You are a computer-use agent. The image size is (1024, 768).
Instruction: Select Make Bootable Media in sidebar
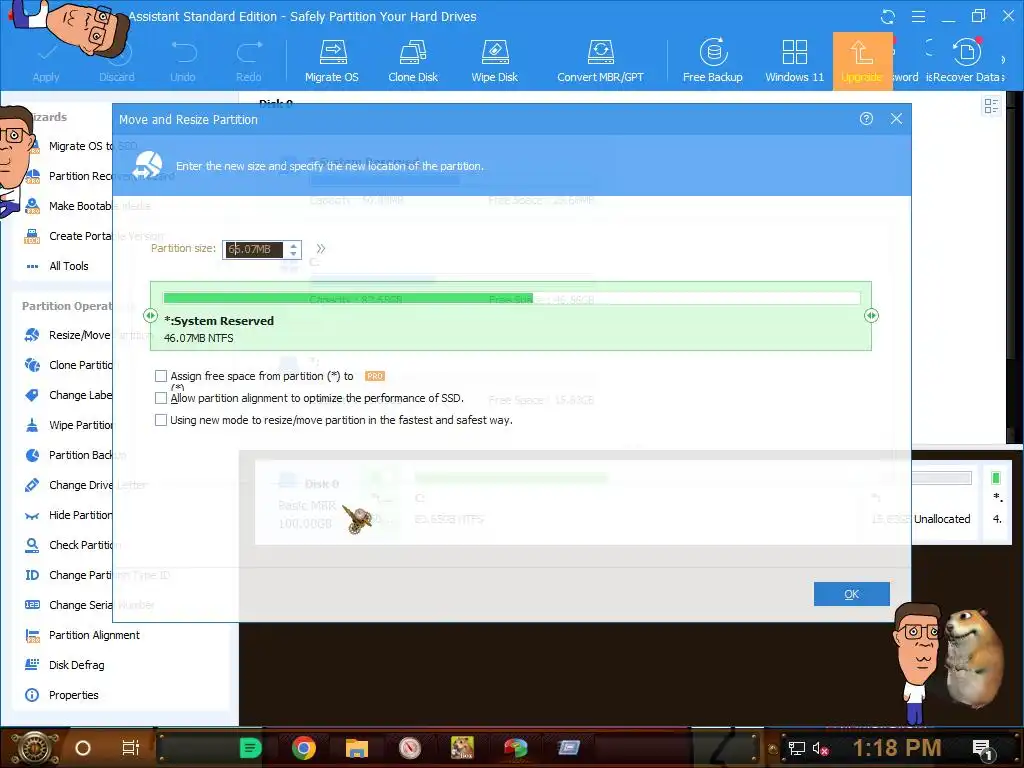[x=87, y=206]
